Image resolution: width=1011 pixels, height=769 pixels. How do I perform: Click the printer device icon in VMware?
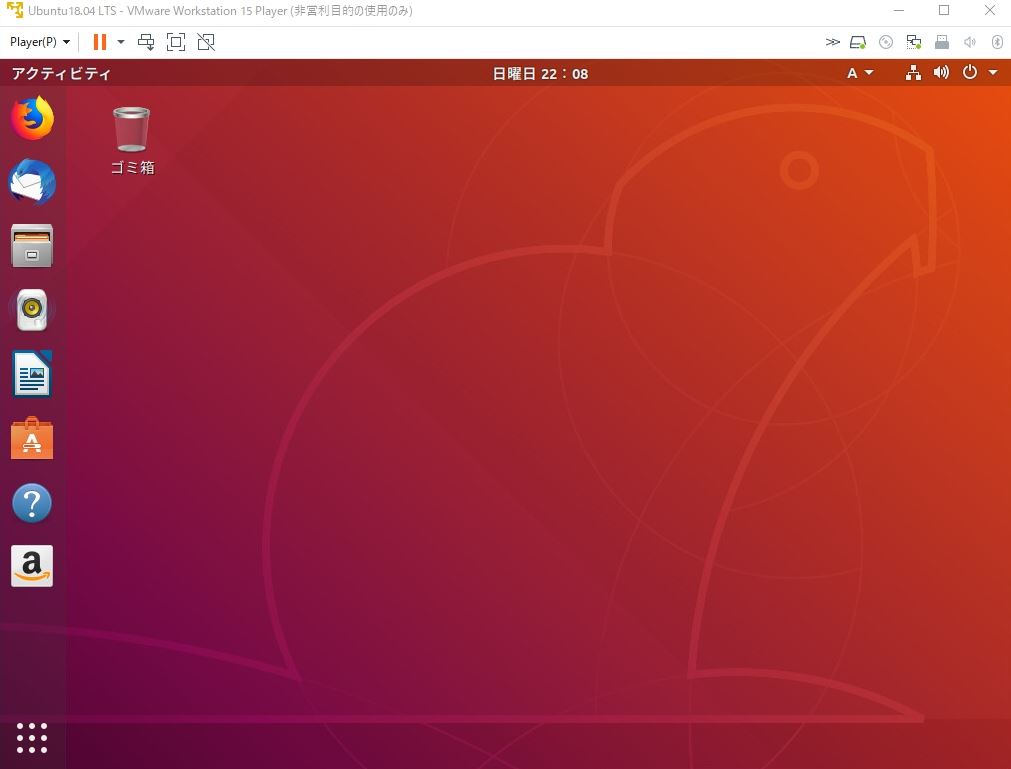942,43
